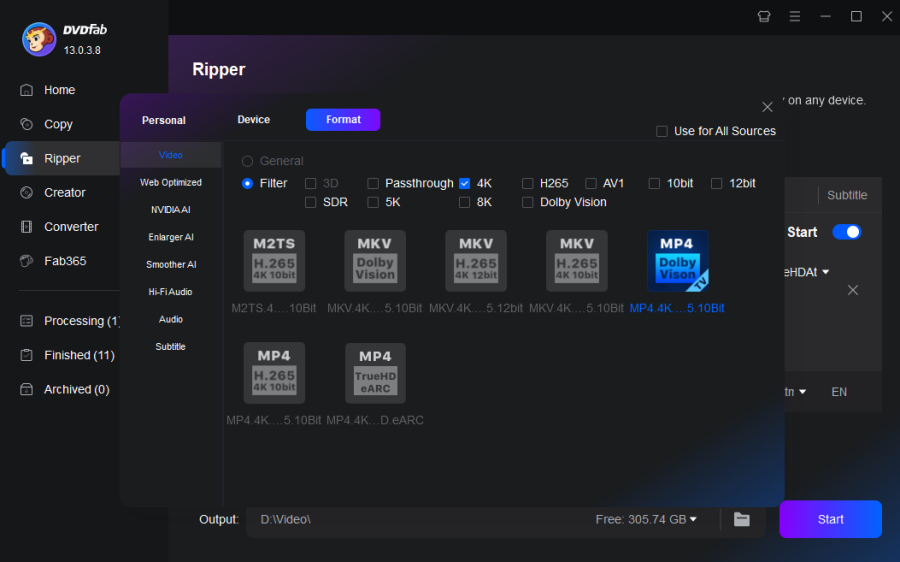
Task: Open the Converter module icon
Action: (26, 227)
